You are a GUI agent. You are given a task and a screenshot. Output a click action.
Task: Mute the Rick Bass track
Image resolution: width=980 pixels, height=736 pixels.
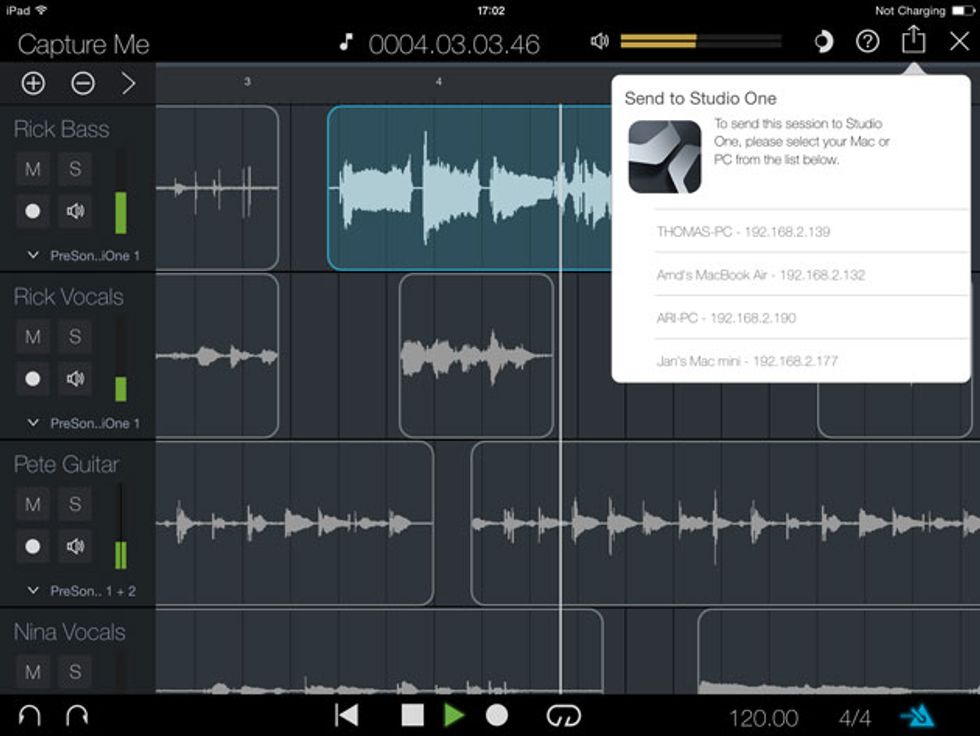[33, 169]
